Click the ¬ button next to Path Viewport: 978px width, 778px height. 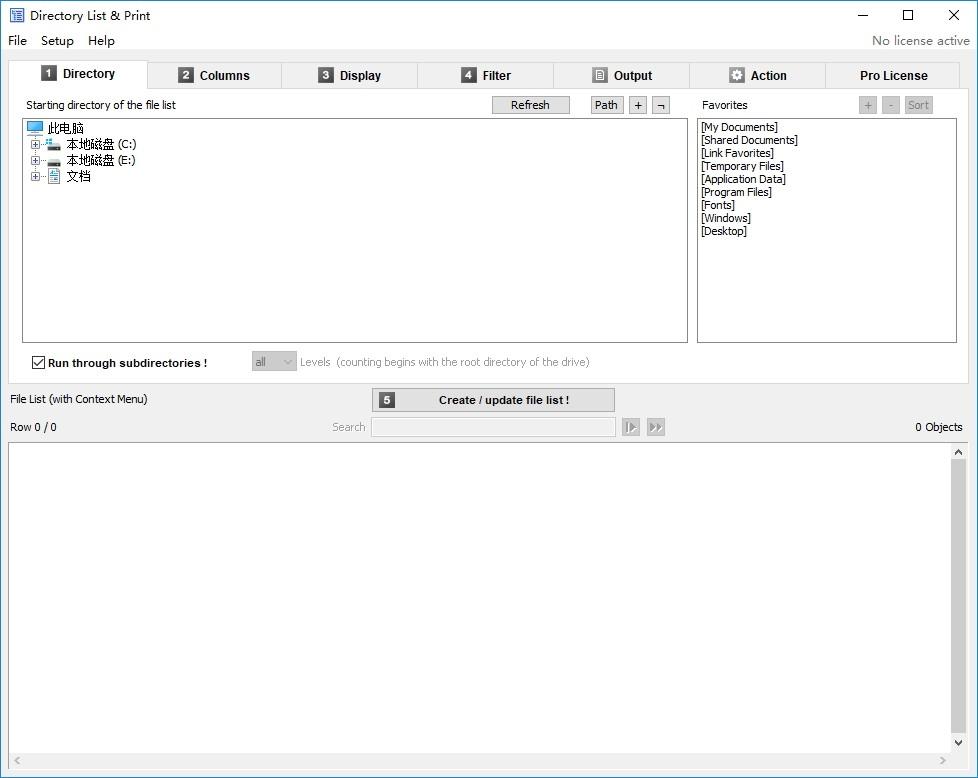661,105
